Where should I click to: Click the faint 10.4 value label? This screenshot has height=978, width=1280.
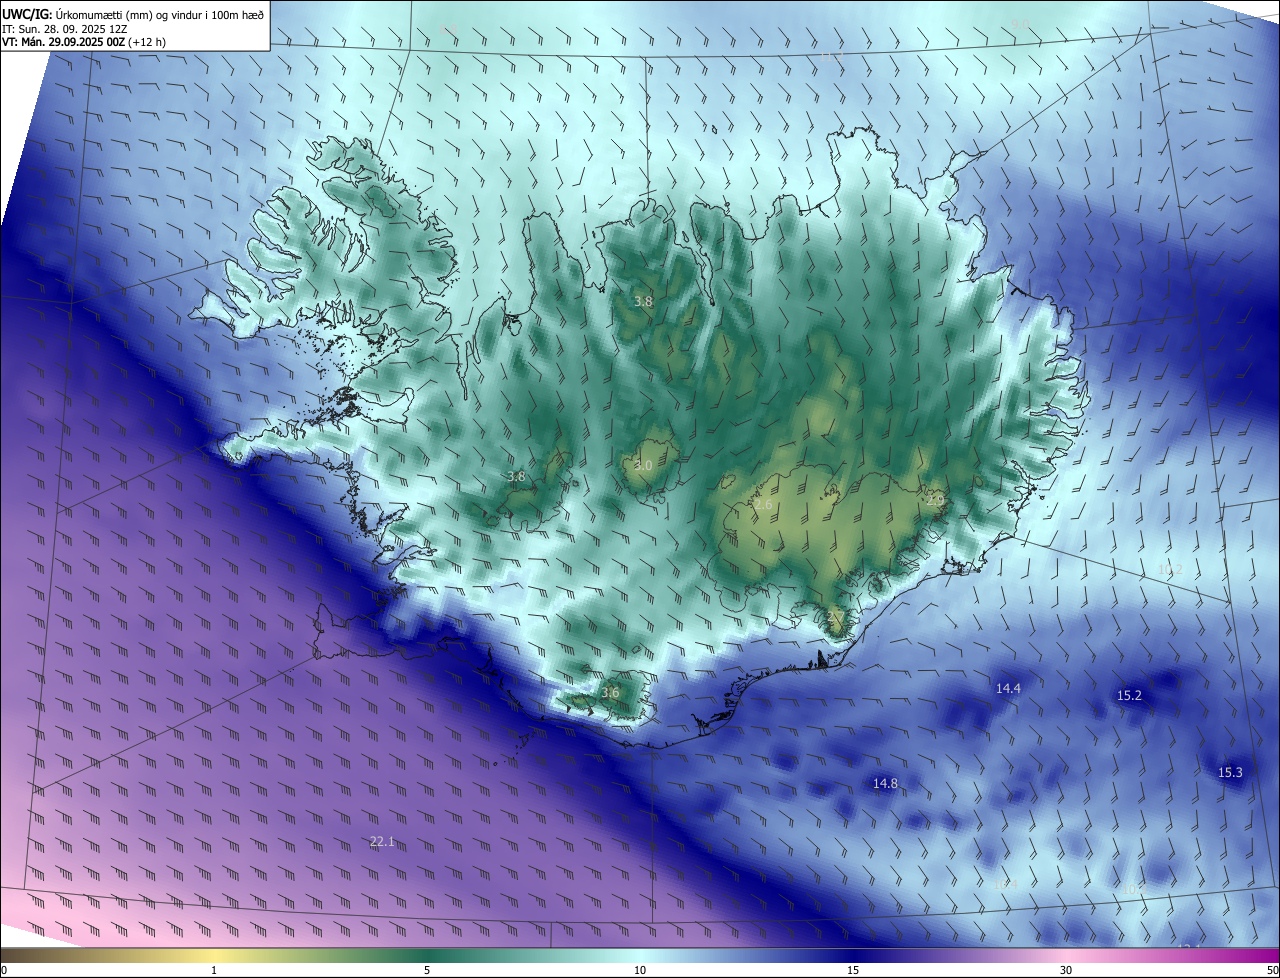tap(1005, 884)
